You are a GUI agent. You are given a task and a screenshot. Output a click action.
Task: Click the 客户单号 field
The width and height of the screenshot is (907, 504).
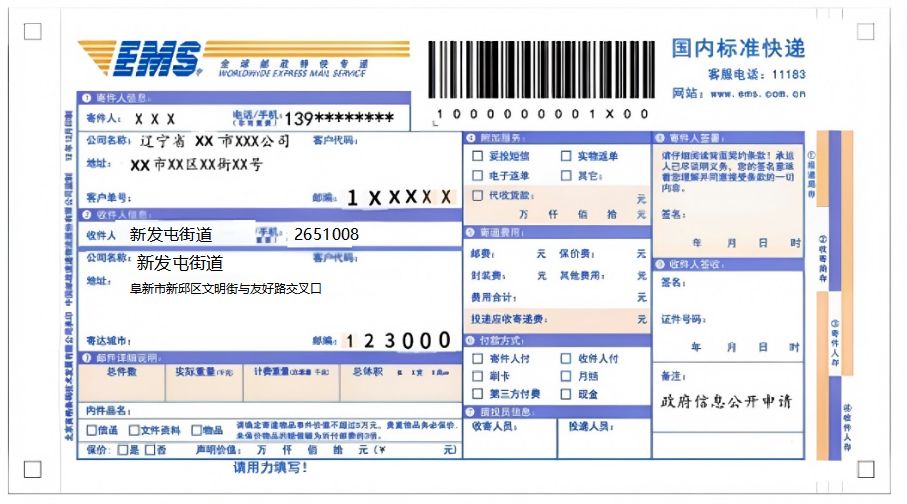220,197
